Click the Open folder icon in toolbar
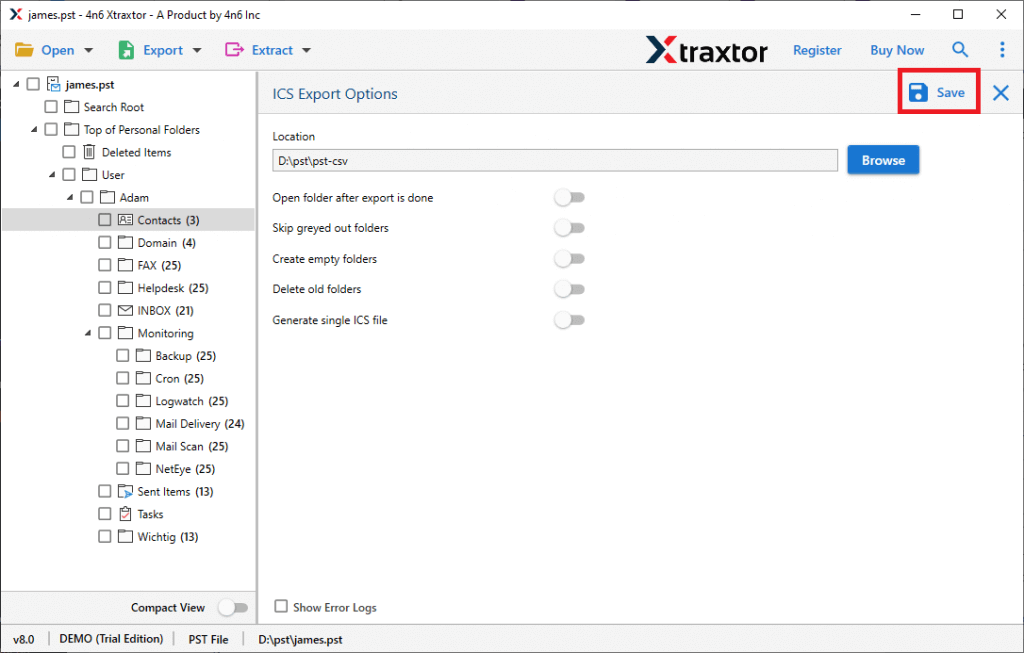Image resolution: width=1024 pixels, height=653 pixels. click(24, 50)
